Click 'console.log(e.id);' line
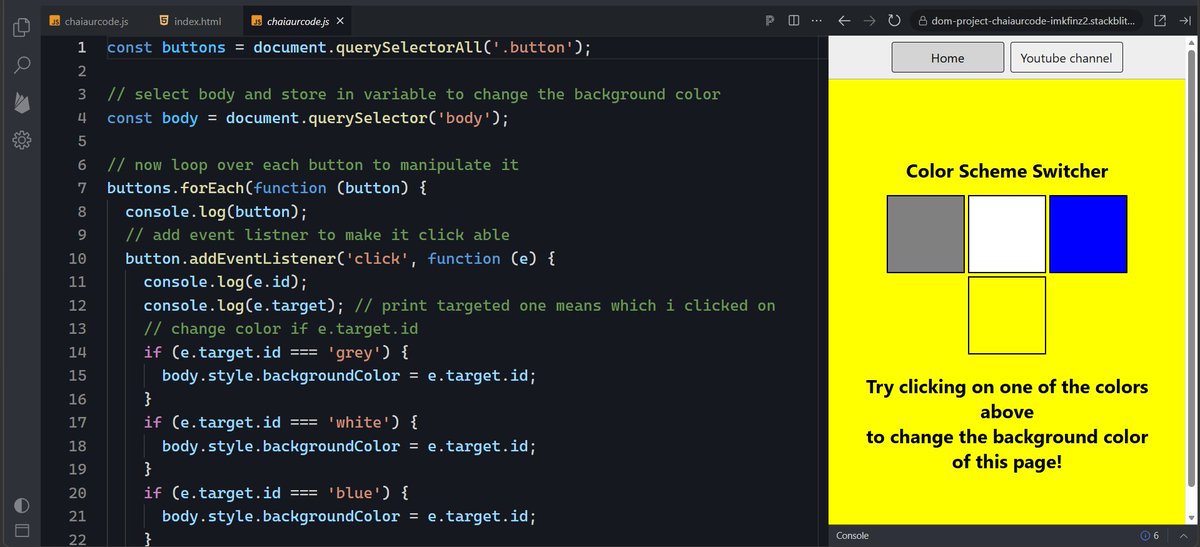 coord(226,282)
